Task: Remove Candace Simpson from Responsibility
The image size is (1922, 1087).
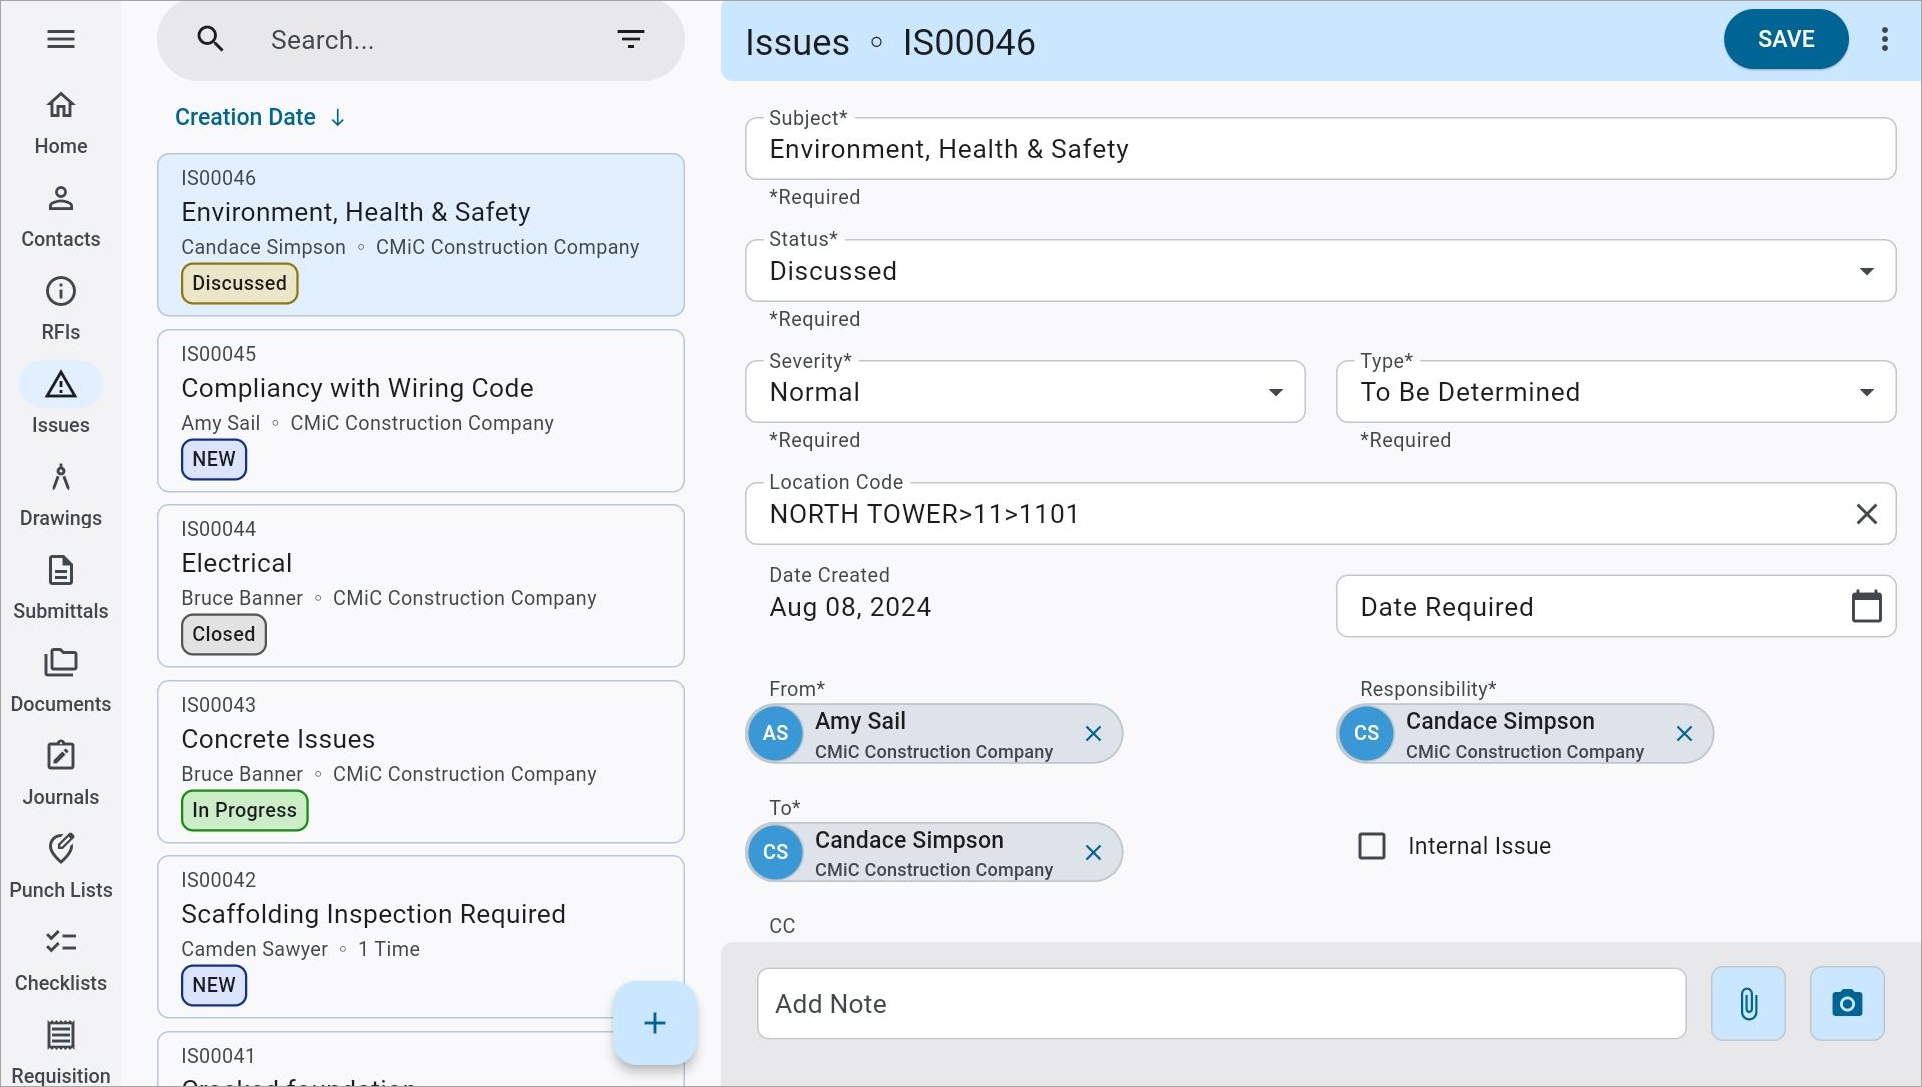Action: point(1684,733)
